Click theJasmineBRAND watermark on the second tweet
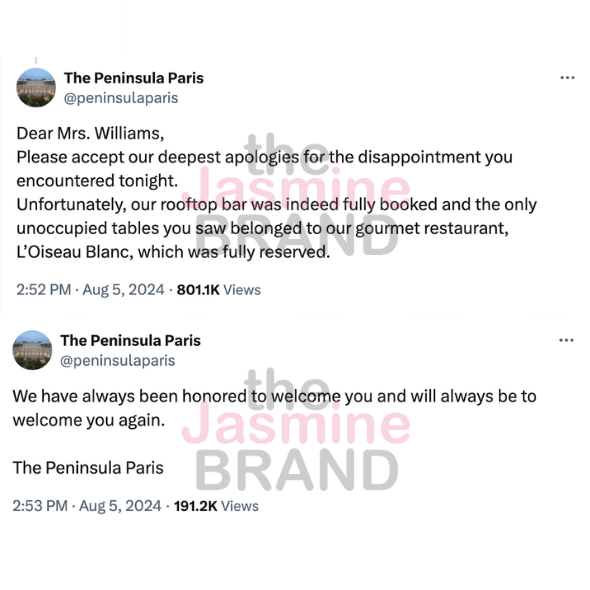590x590 pixels. (x=296, y=430)
